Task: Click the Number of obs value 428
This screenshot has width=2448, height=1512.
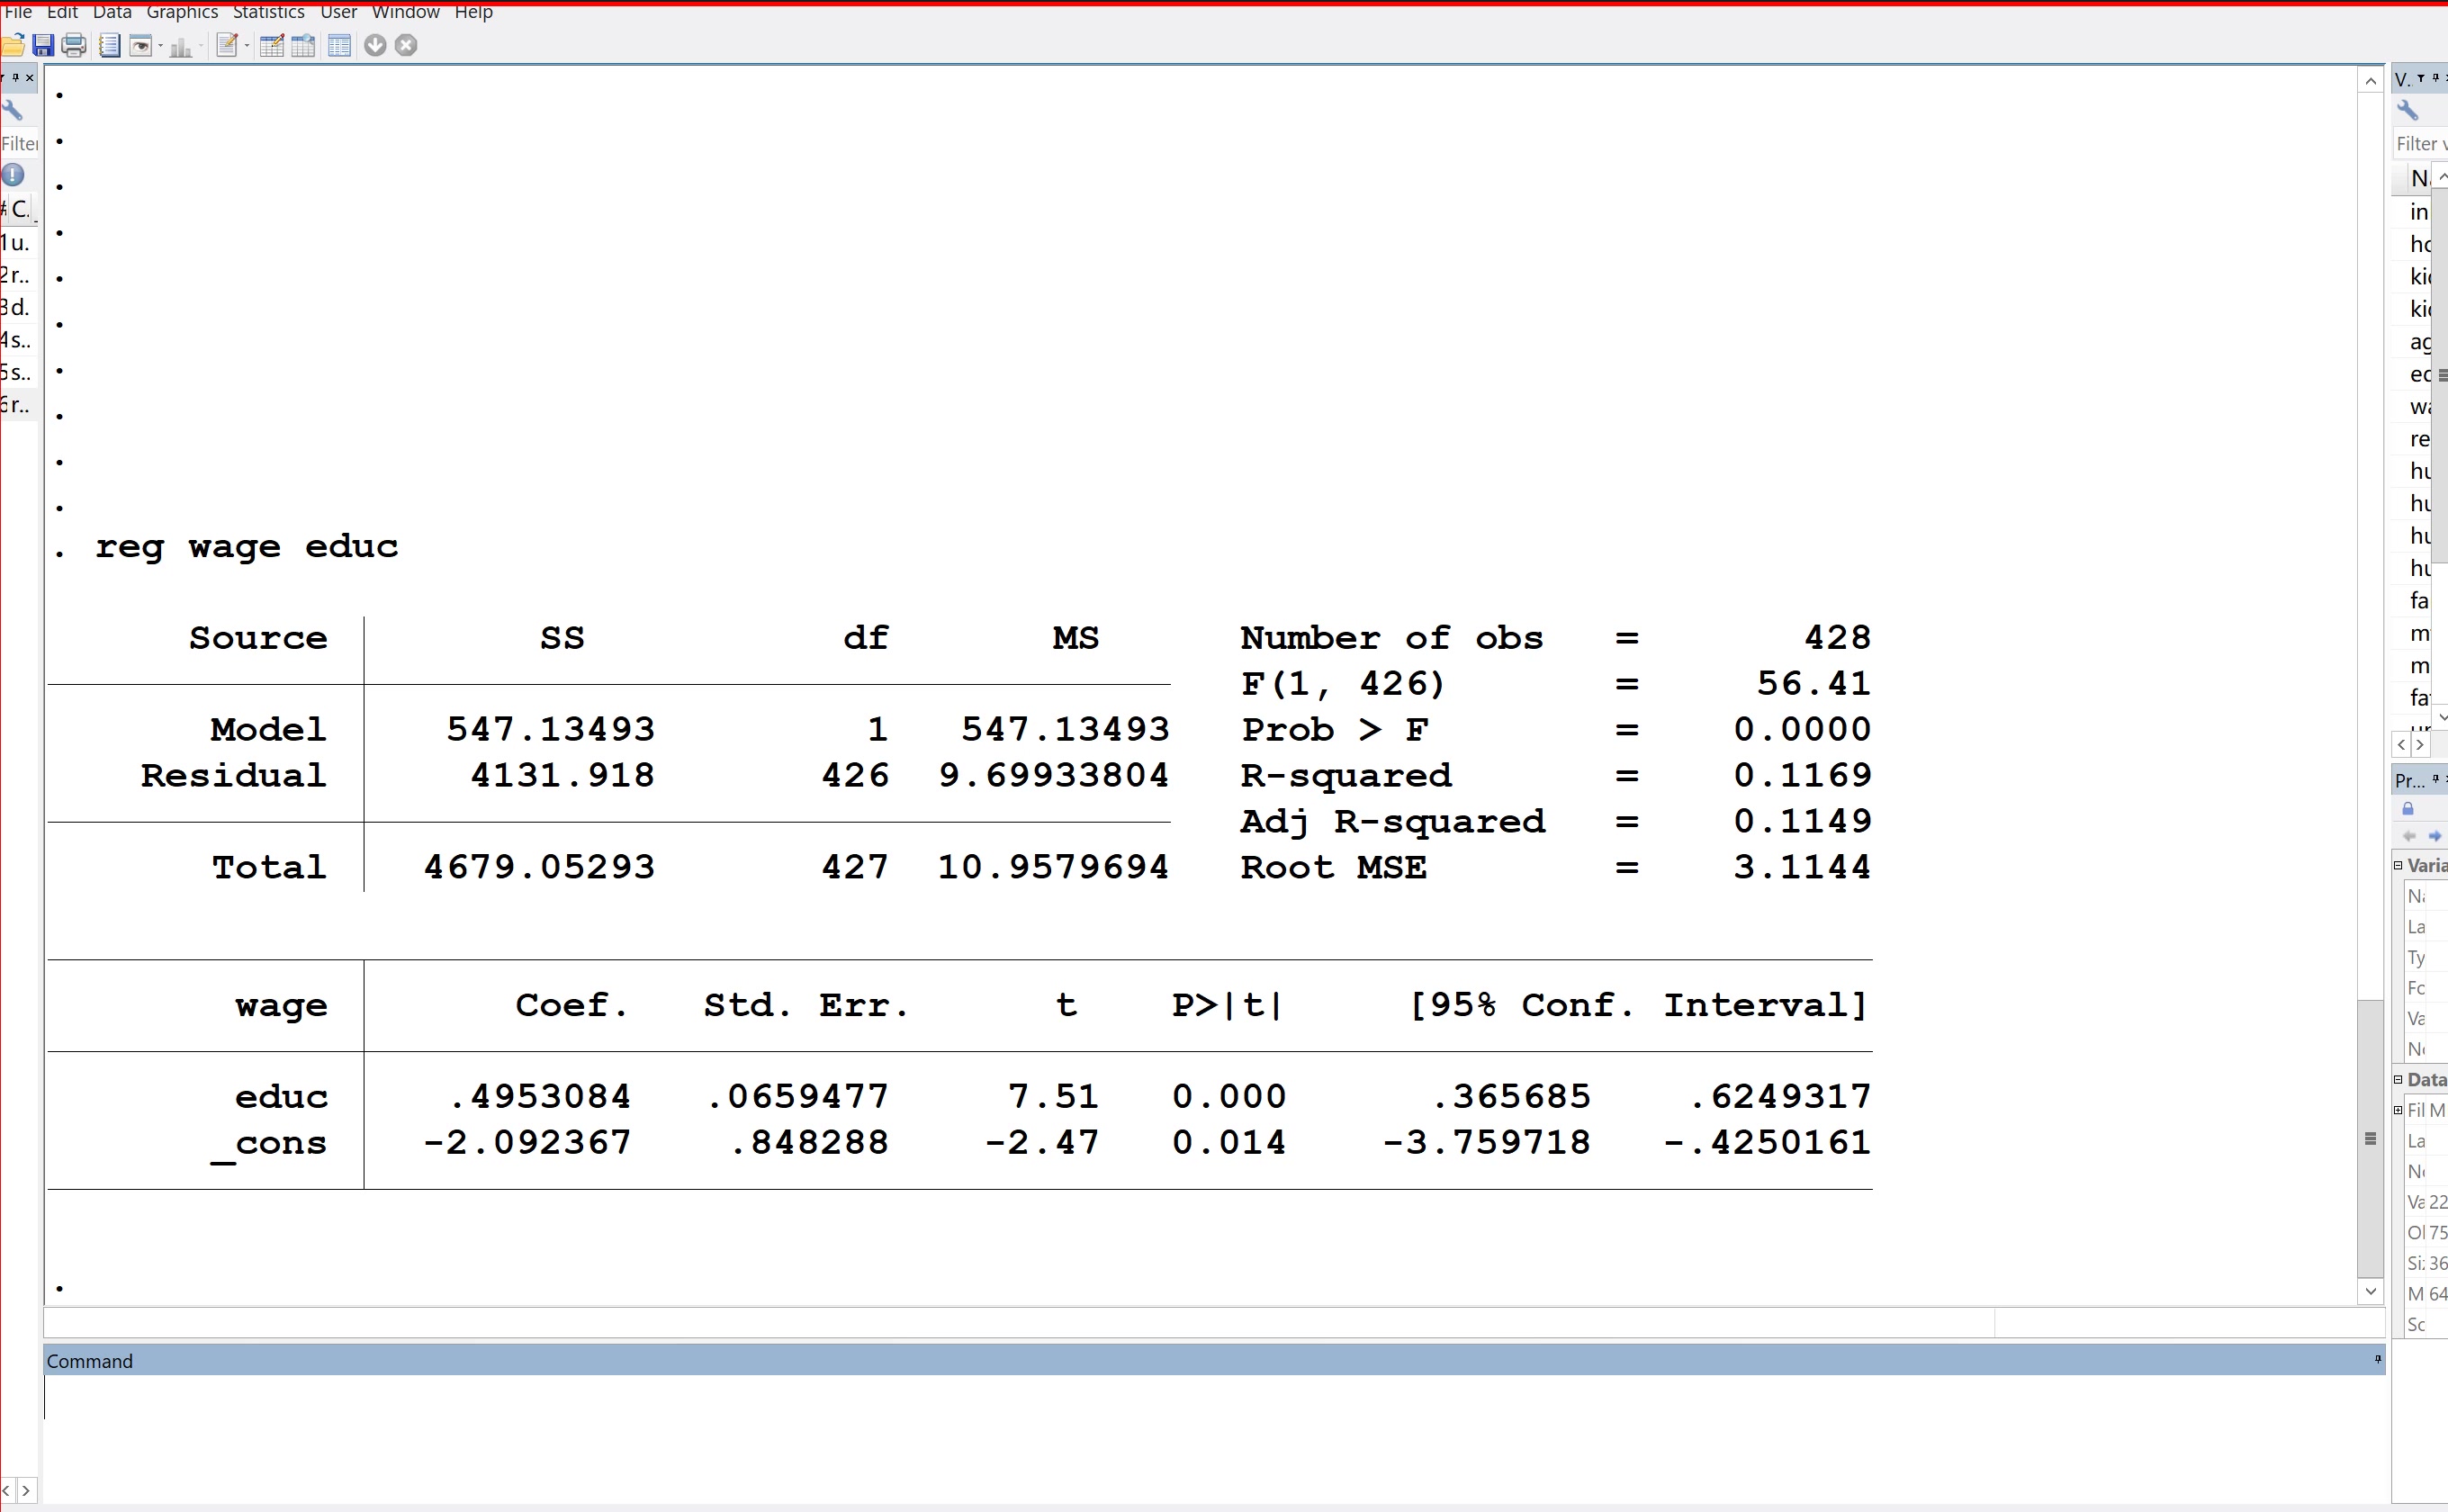Action: (x=1837, y=637)
